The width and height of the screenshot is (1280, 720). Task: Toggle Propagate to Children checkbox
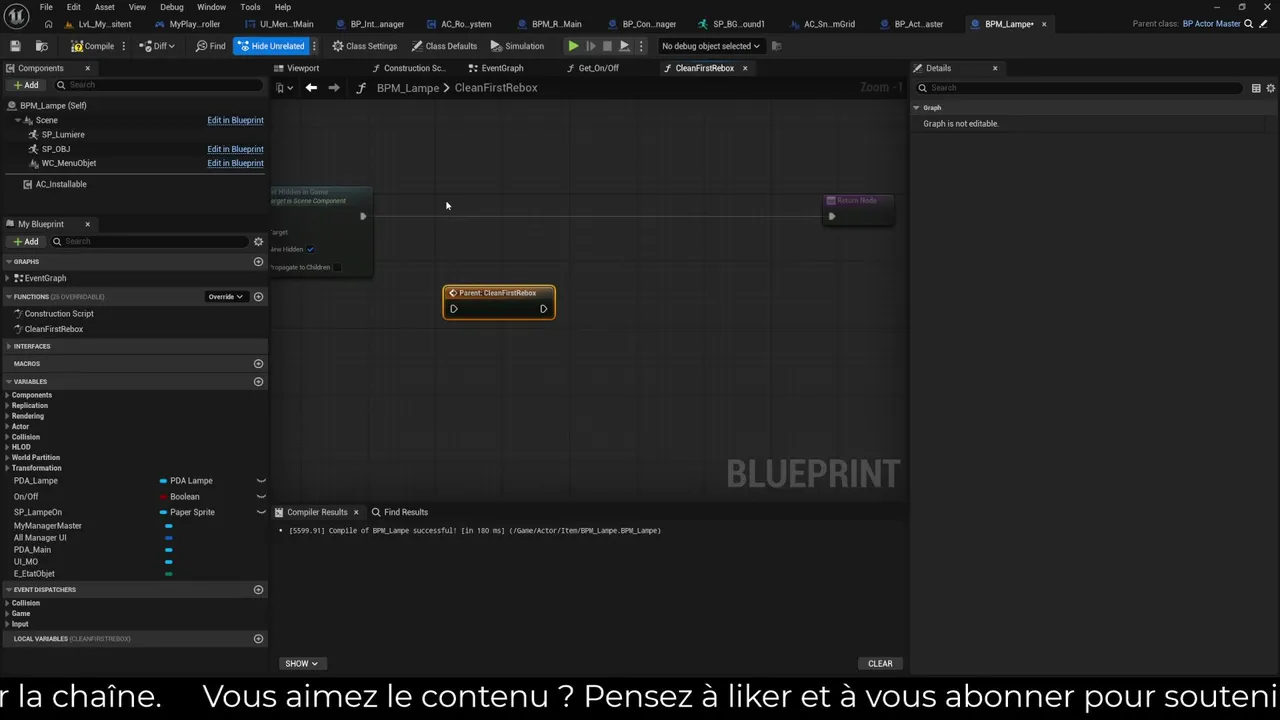[x=337, y=267]
